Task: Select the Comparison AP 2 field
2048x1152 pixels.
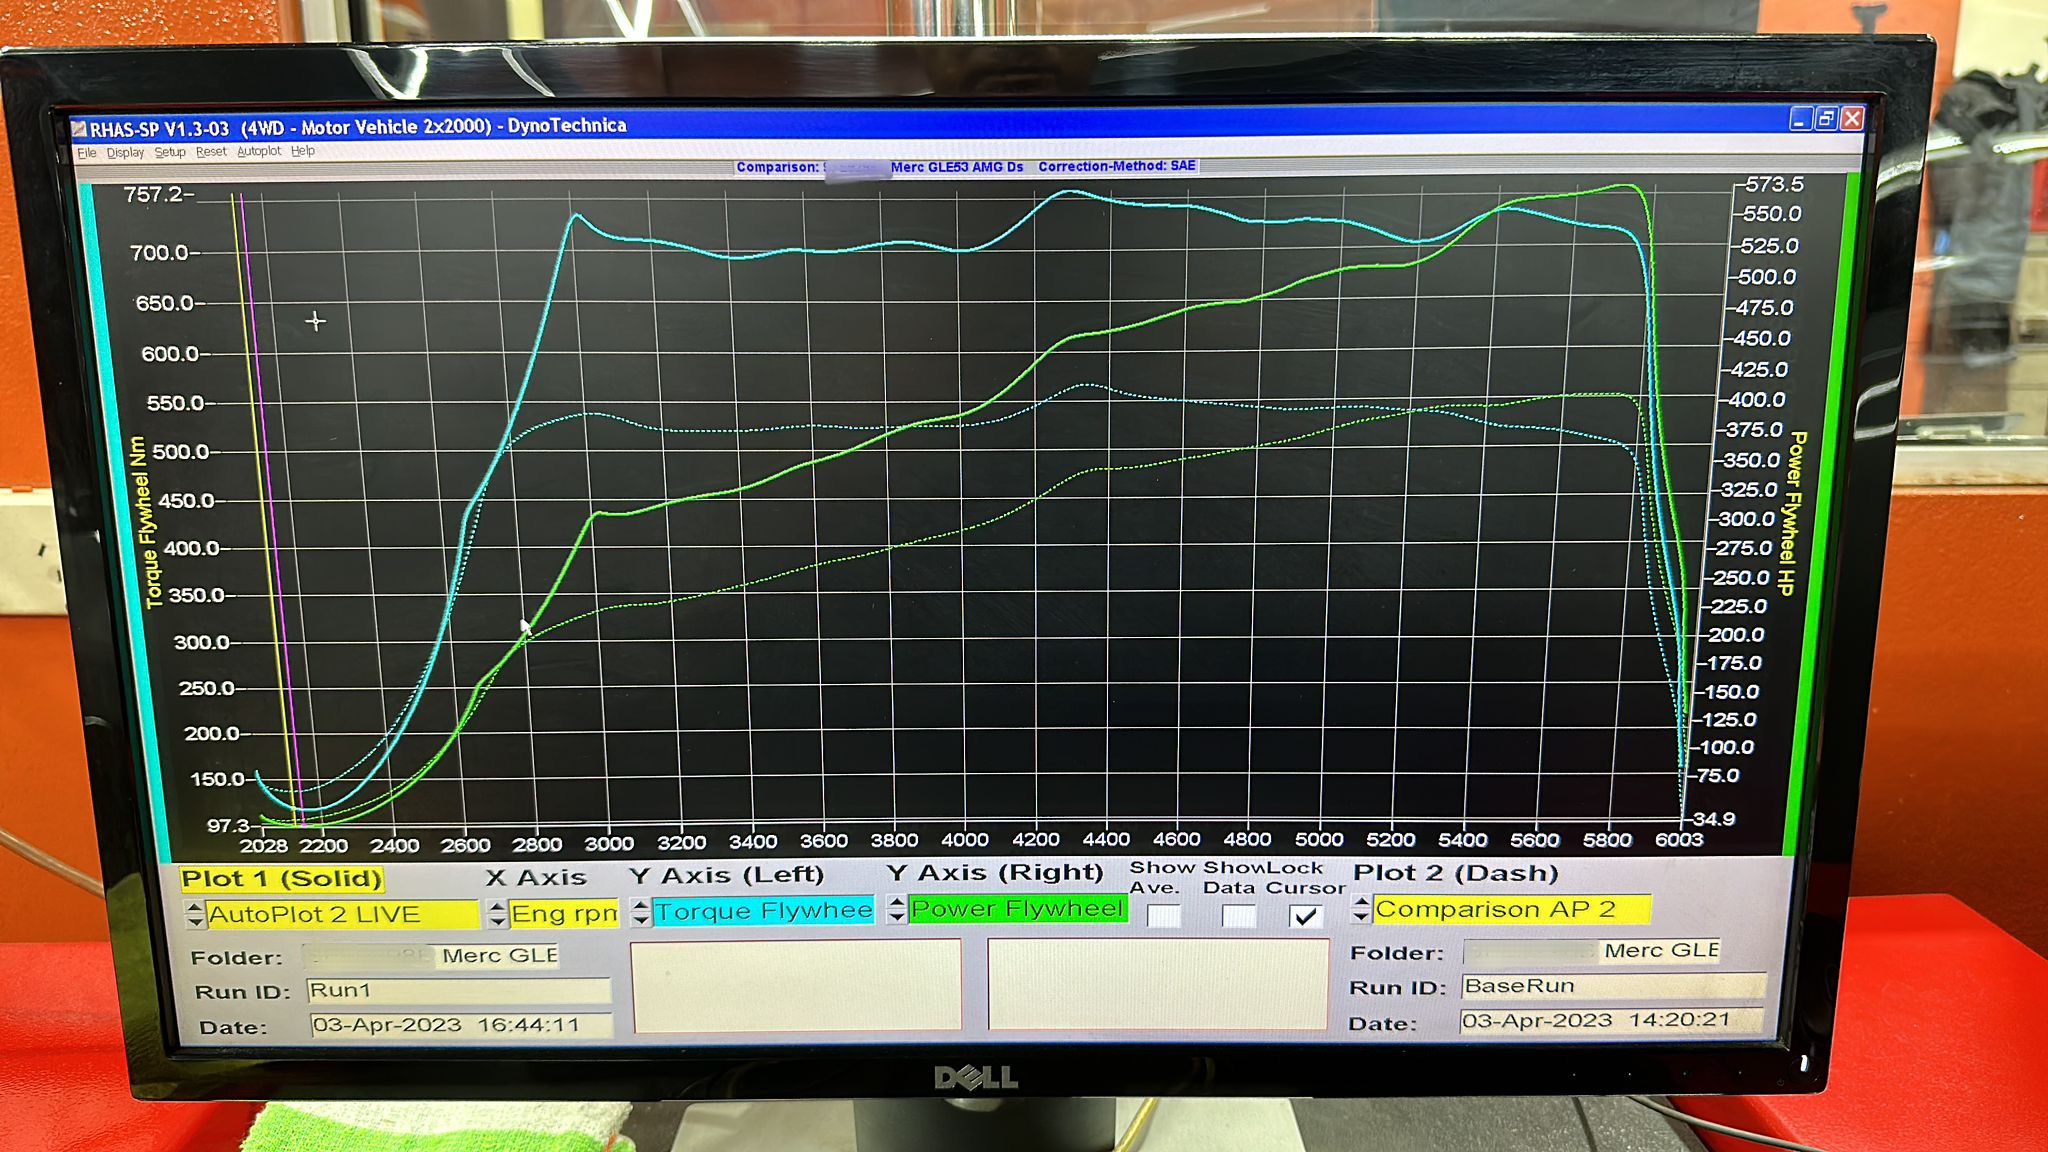Action: [x=1511, y=909]
